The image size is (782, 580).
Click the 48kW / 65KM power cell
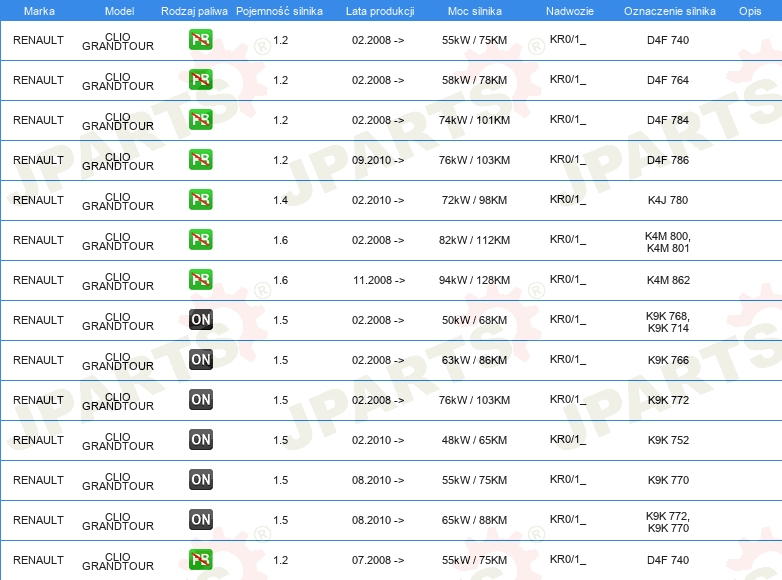474,440
